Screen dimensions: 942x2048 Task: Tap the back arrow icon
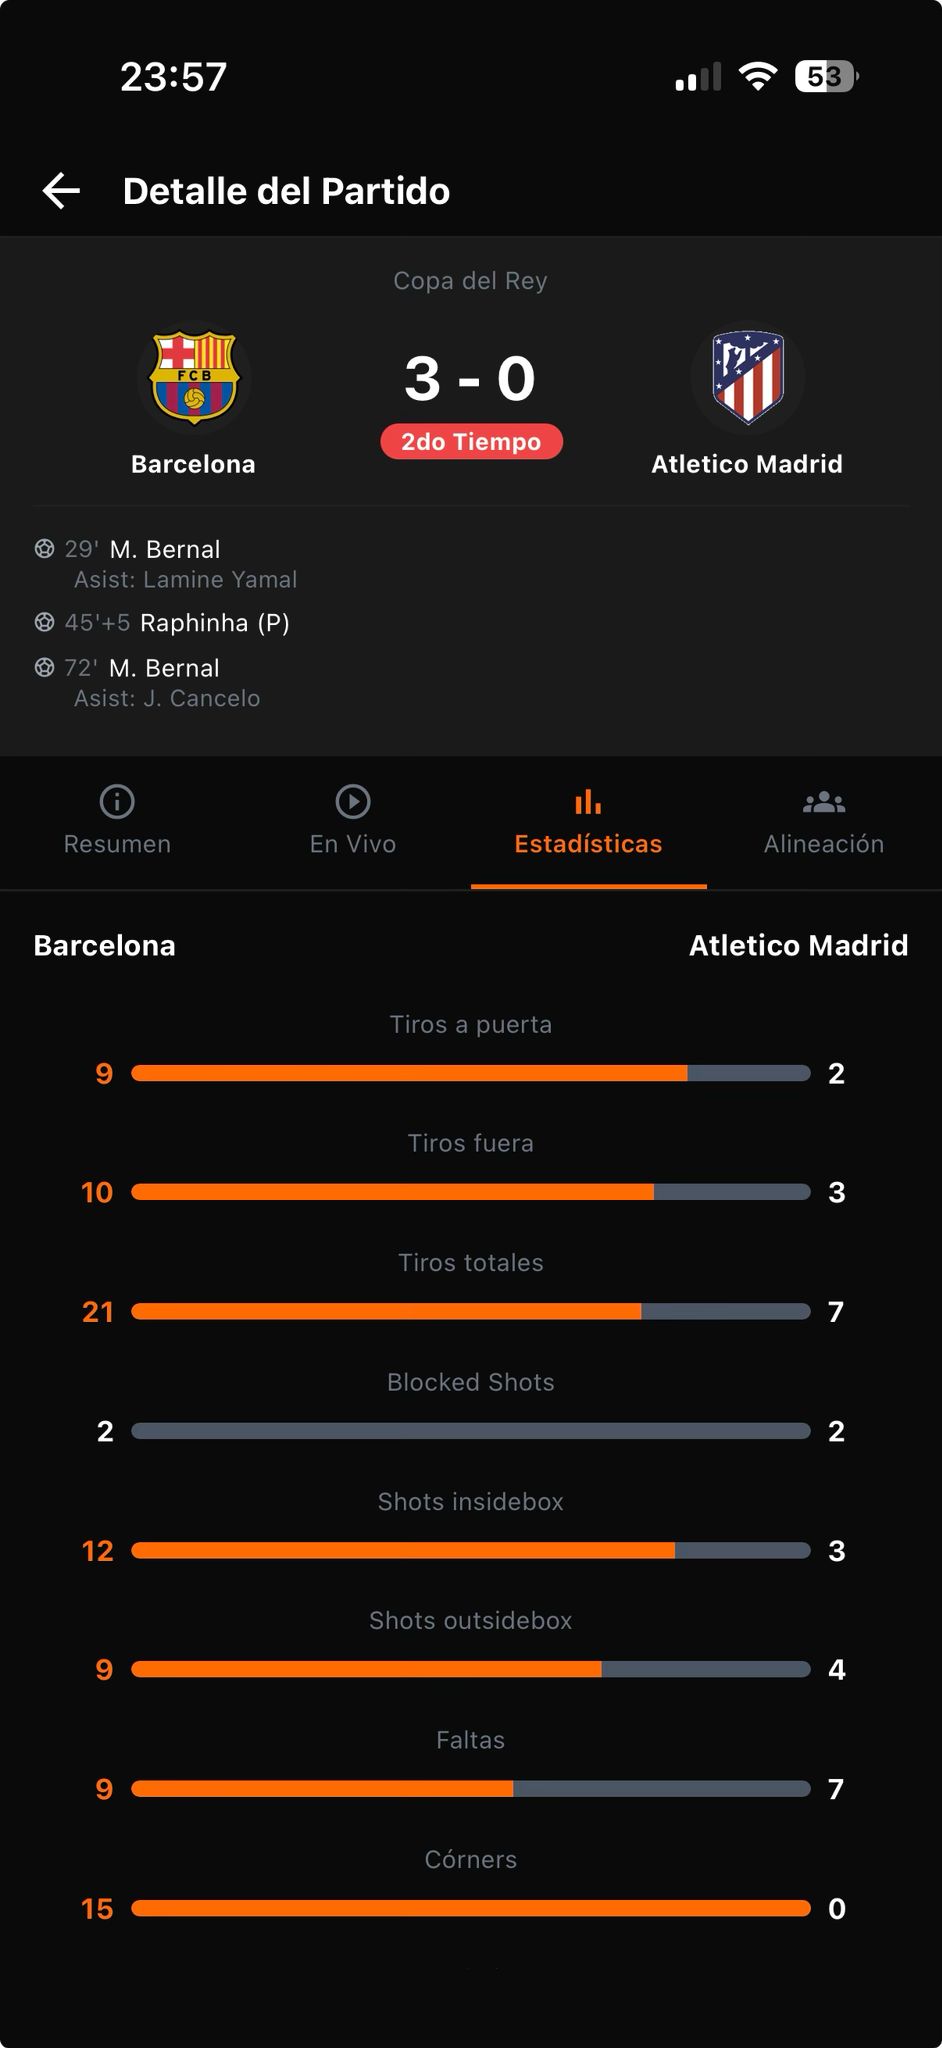click(62, 189)
